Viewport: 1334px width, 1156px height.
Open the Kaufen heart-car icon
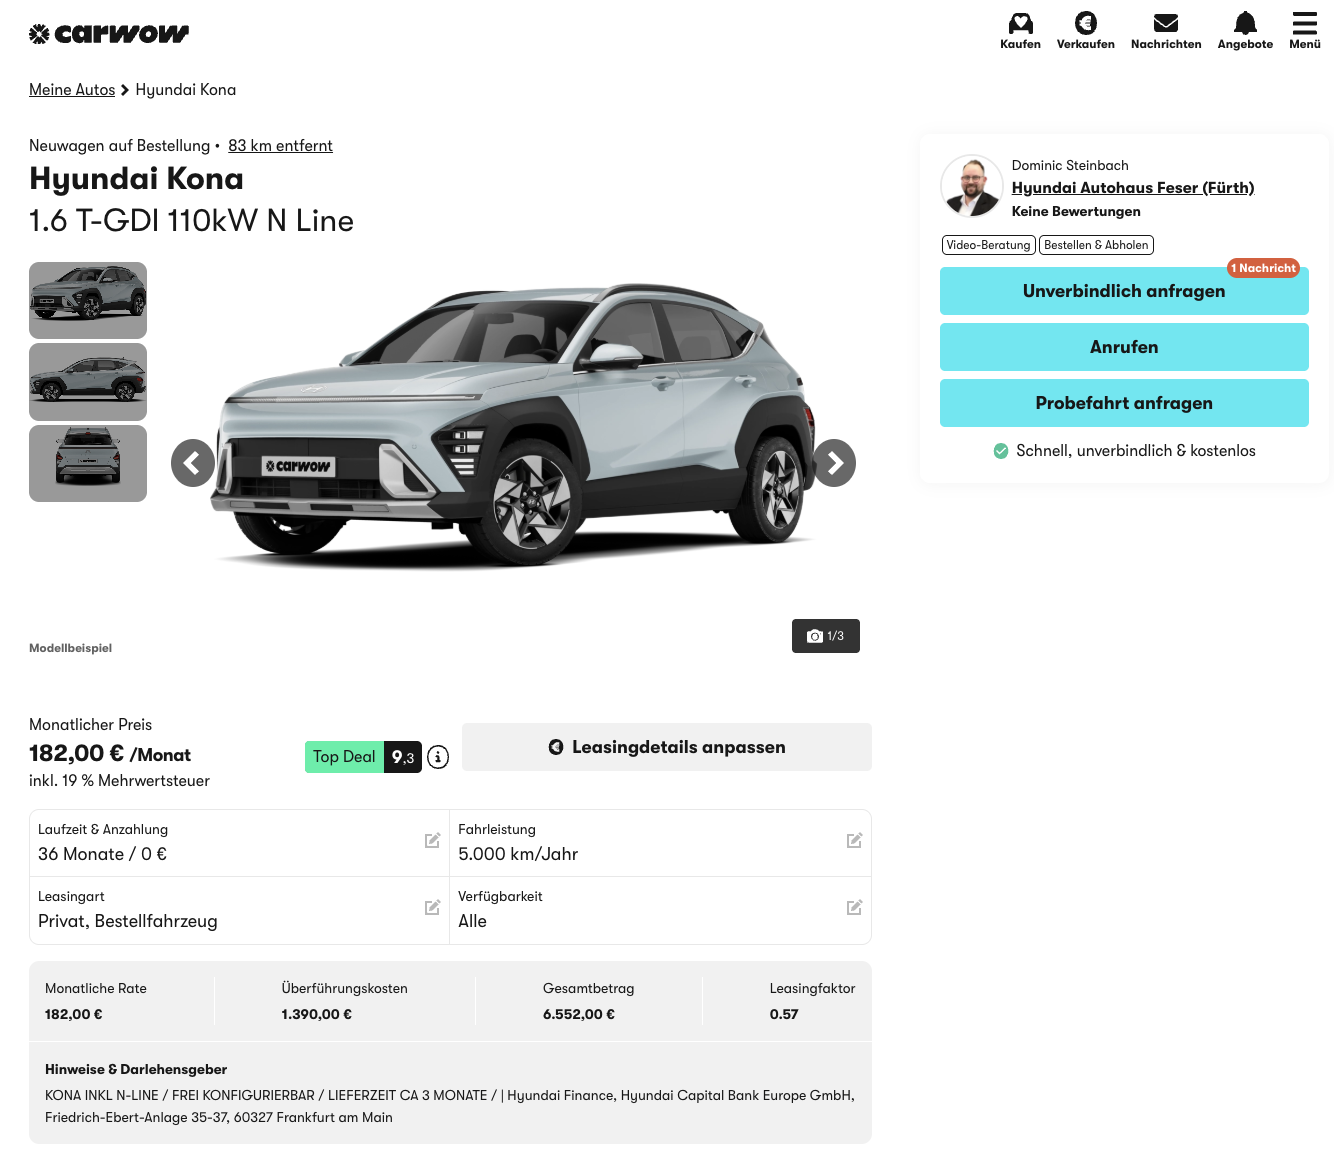point(1020,23)
